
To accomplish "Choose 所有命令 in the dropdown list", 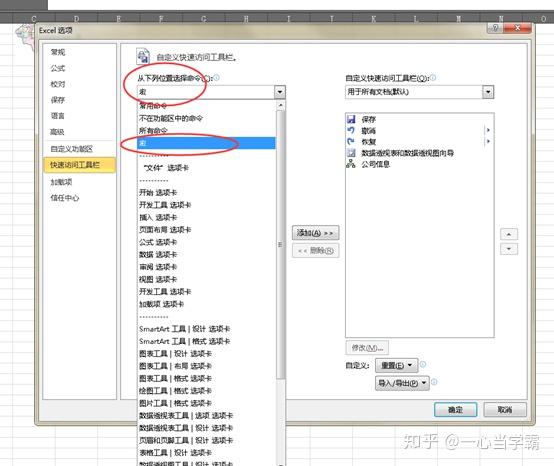I will (x=206, y=131).
